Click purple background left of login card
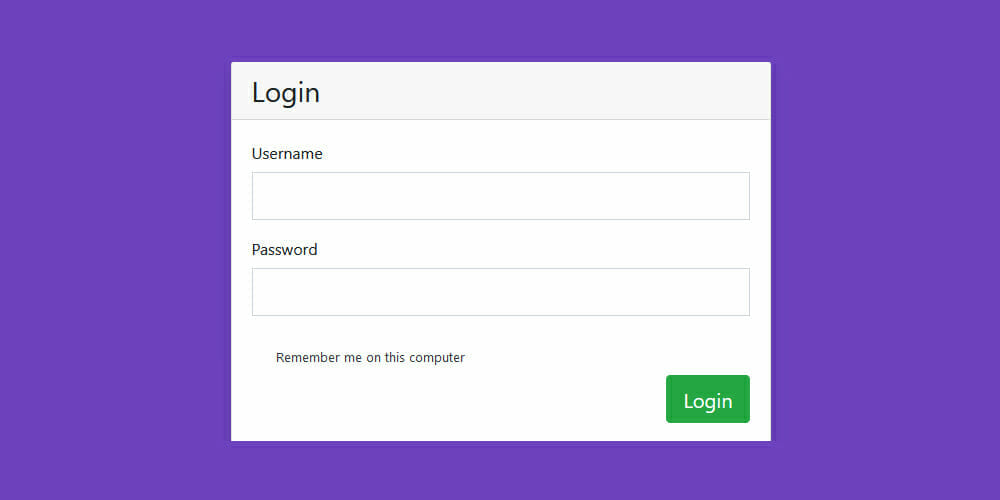This screenshot has height=500, width=1000. coord(115,250)
